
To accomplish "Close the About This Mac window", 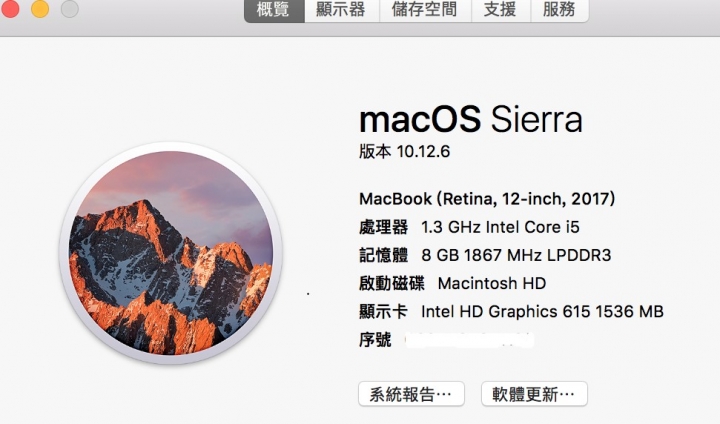I will [10, 8].
